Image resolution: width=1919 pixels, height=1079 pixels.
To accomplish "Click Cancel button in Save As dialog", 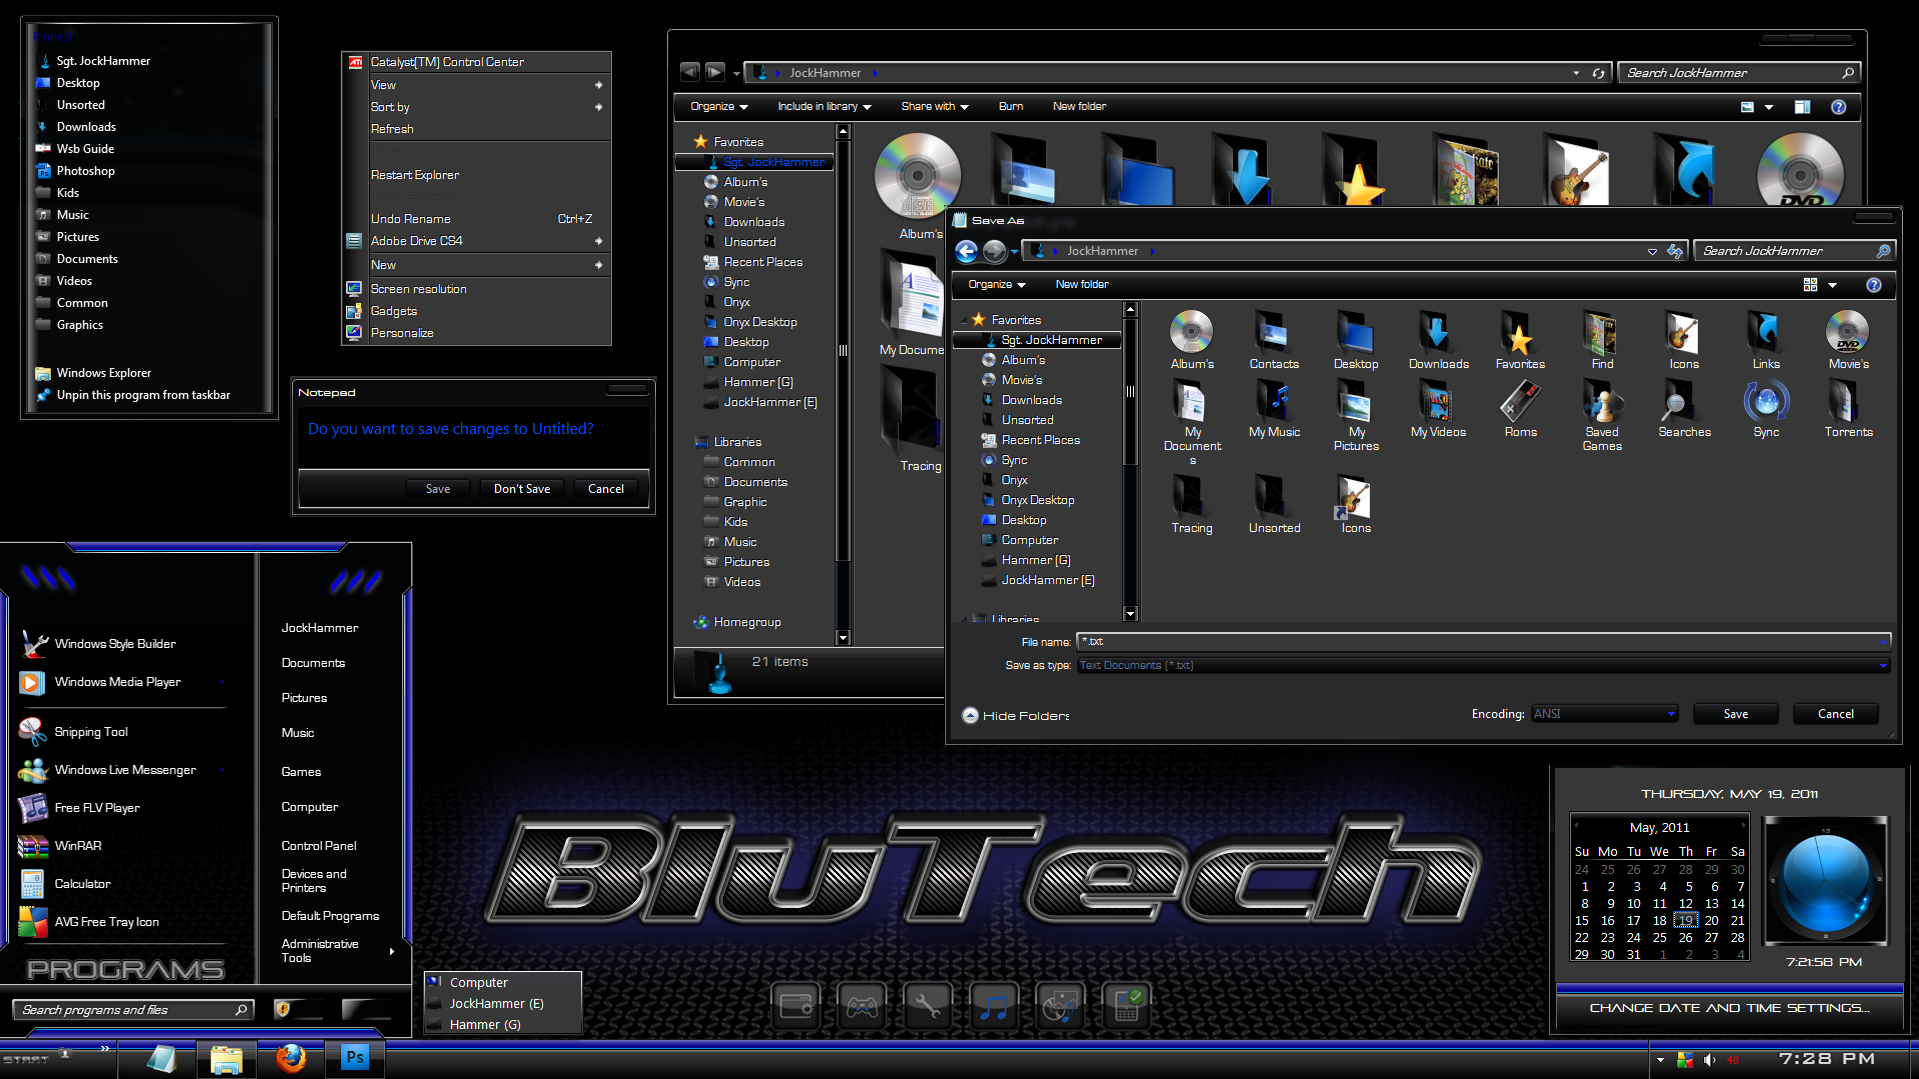I will click(1835, 714).
